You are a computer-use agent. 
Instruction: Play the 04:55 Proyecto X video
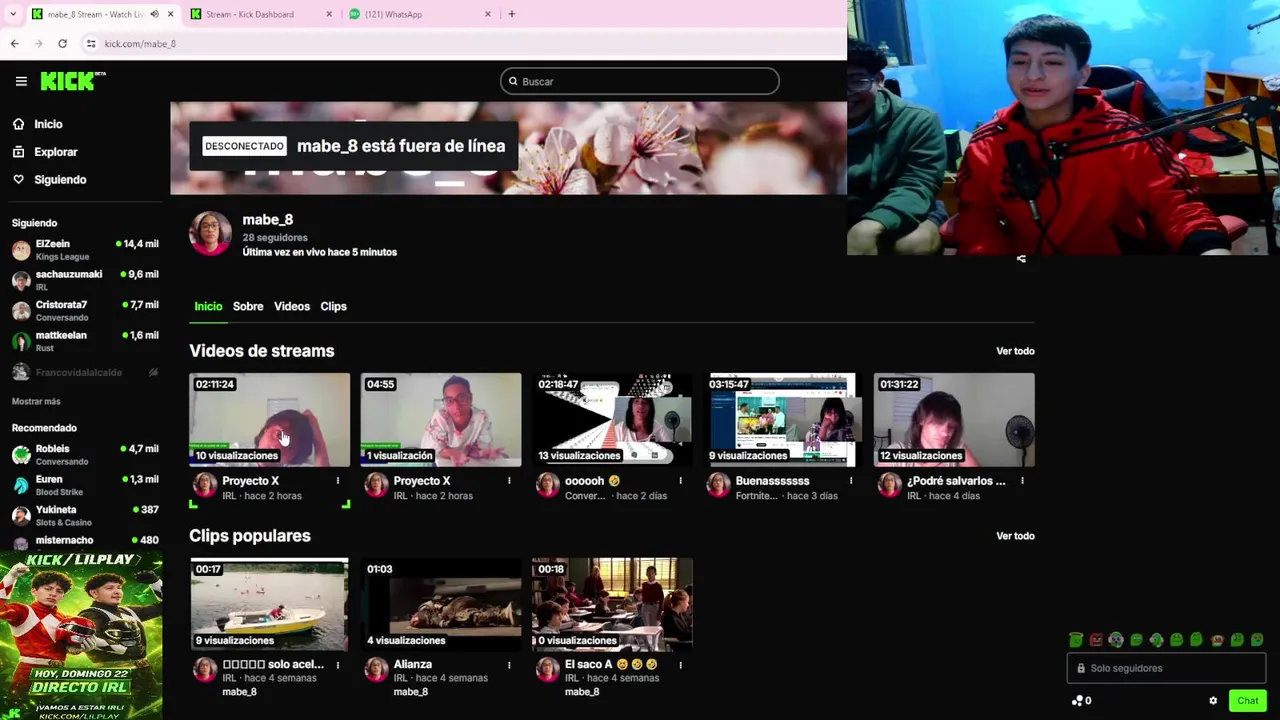441,420
